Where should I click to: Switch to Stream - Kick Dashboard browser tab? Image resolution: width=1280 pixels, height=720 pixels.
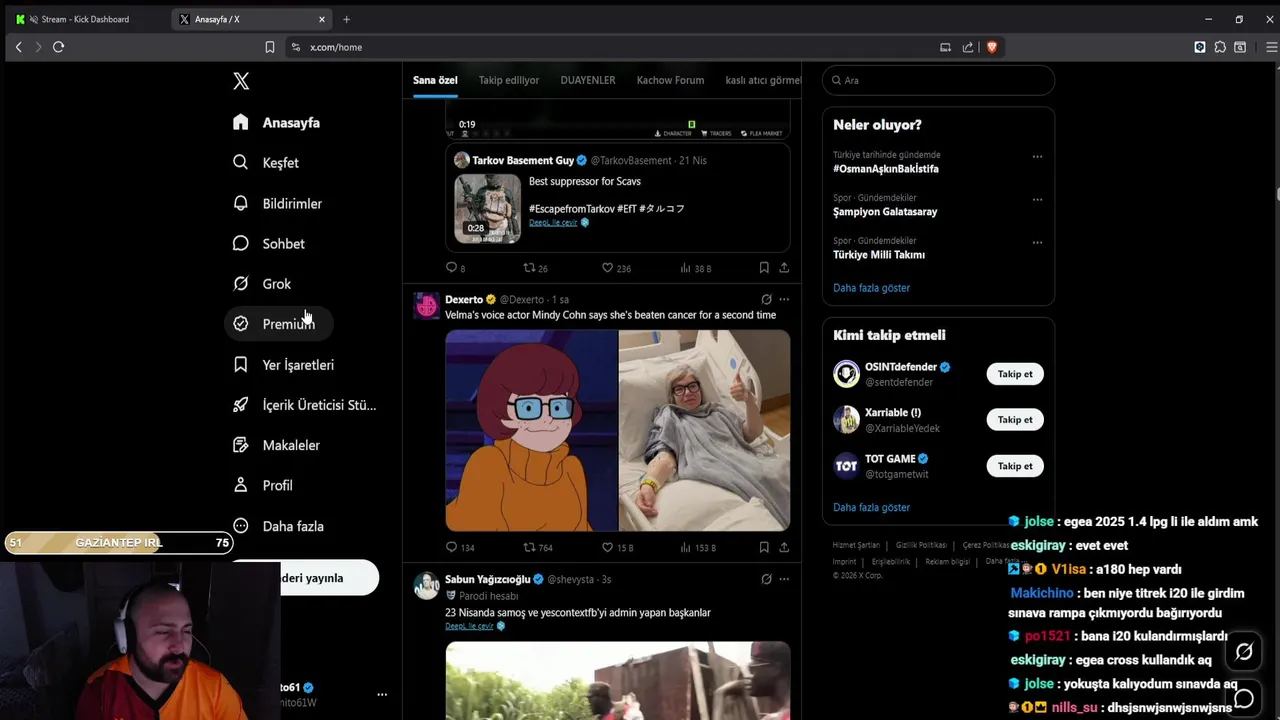click(x=86, y=19)
